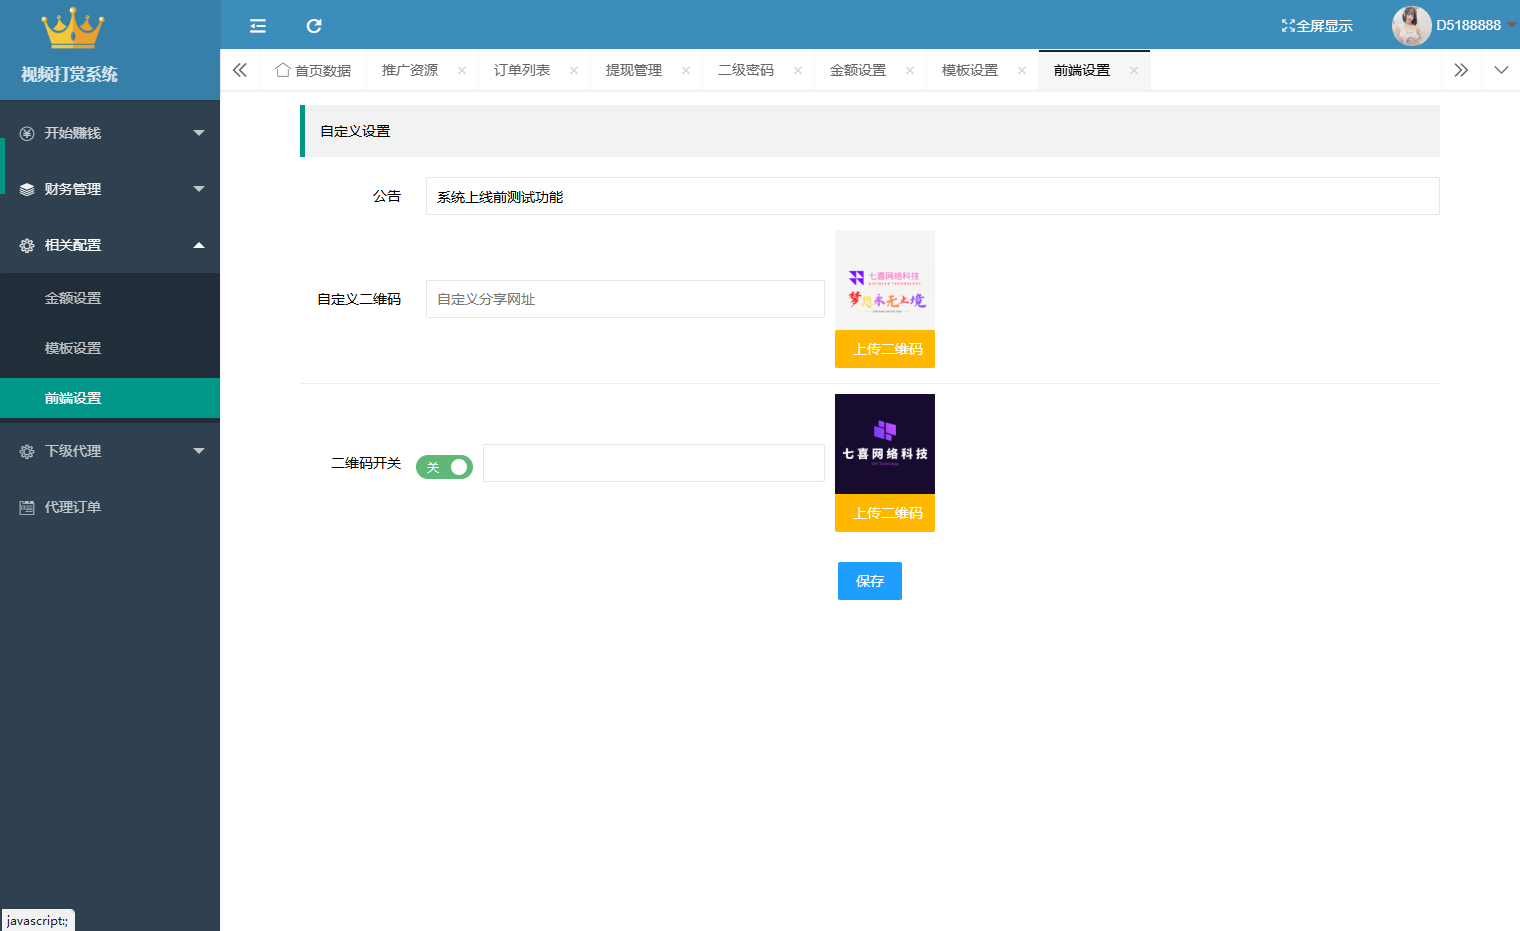
Task: Click the 保存 button
Action: 870,581
